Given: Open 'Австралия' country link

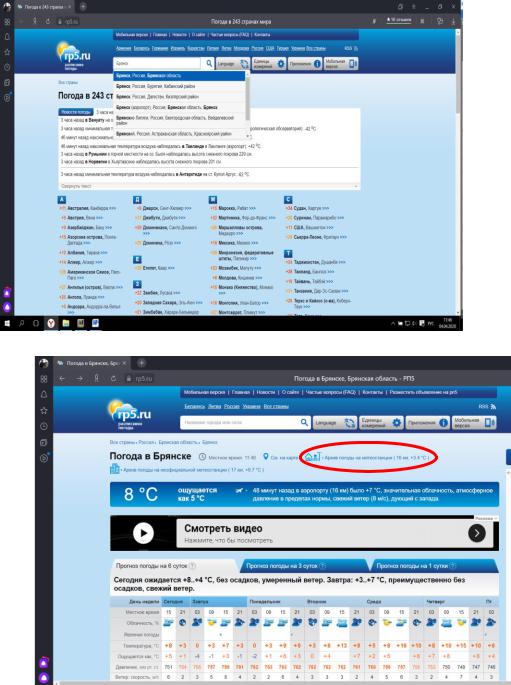Looking at the screenshot, I should coord(78,208).
